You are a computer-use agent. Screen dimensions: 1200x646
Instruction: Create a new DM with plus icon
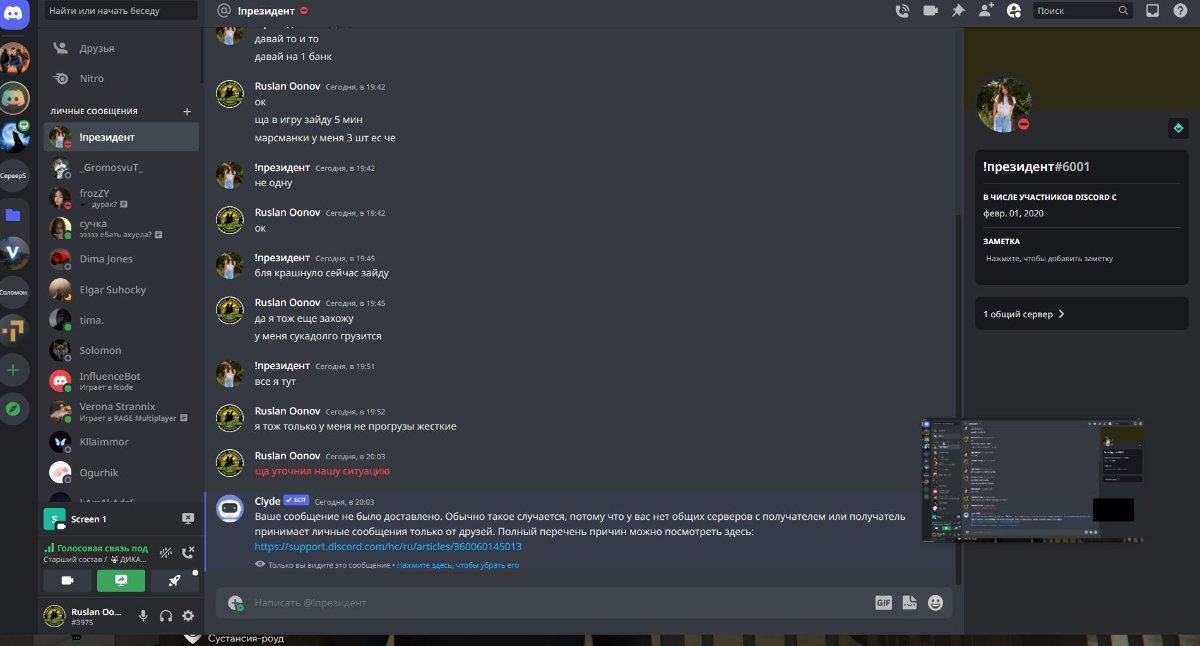click(187, 111)
